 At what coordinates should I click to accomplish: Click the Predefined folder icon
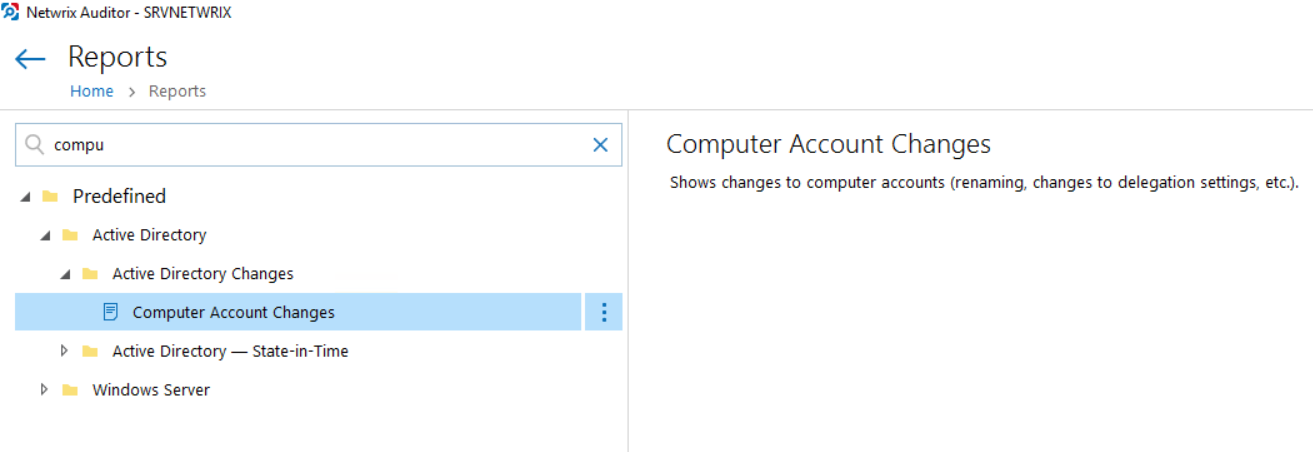click(x=50, y=196)
